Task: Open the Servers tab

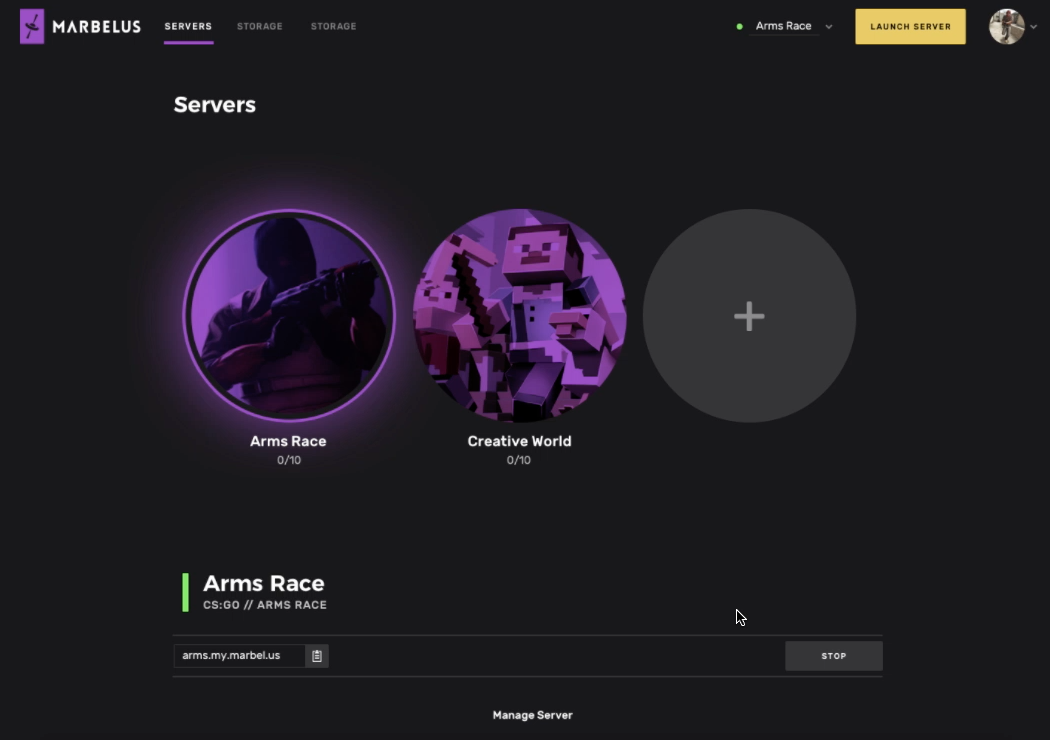Action: (x=188, y=26)
